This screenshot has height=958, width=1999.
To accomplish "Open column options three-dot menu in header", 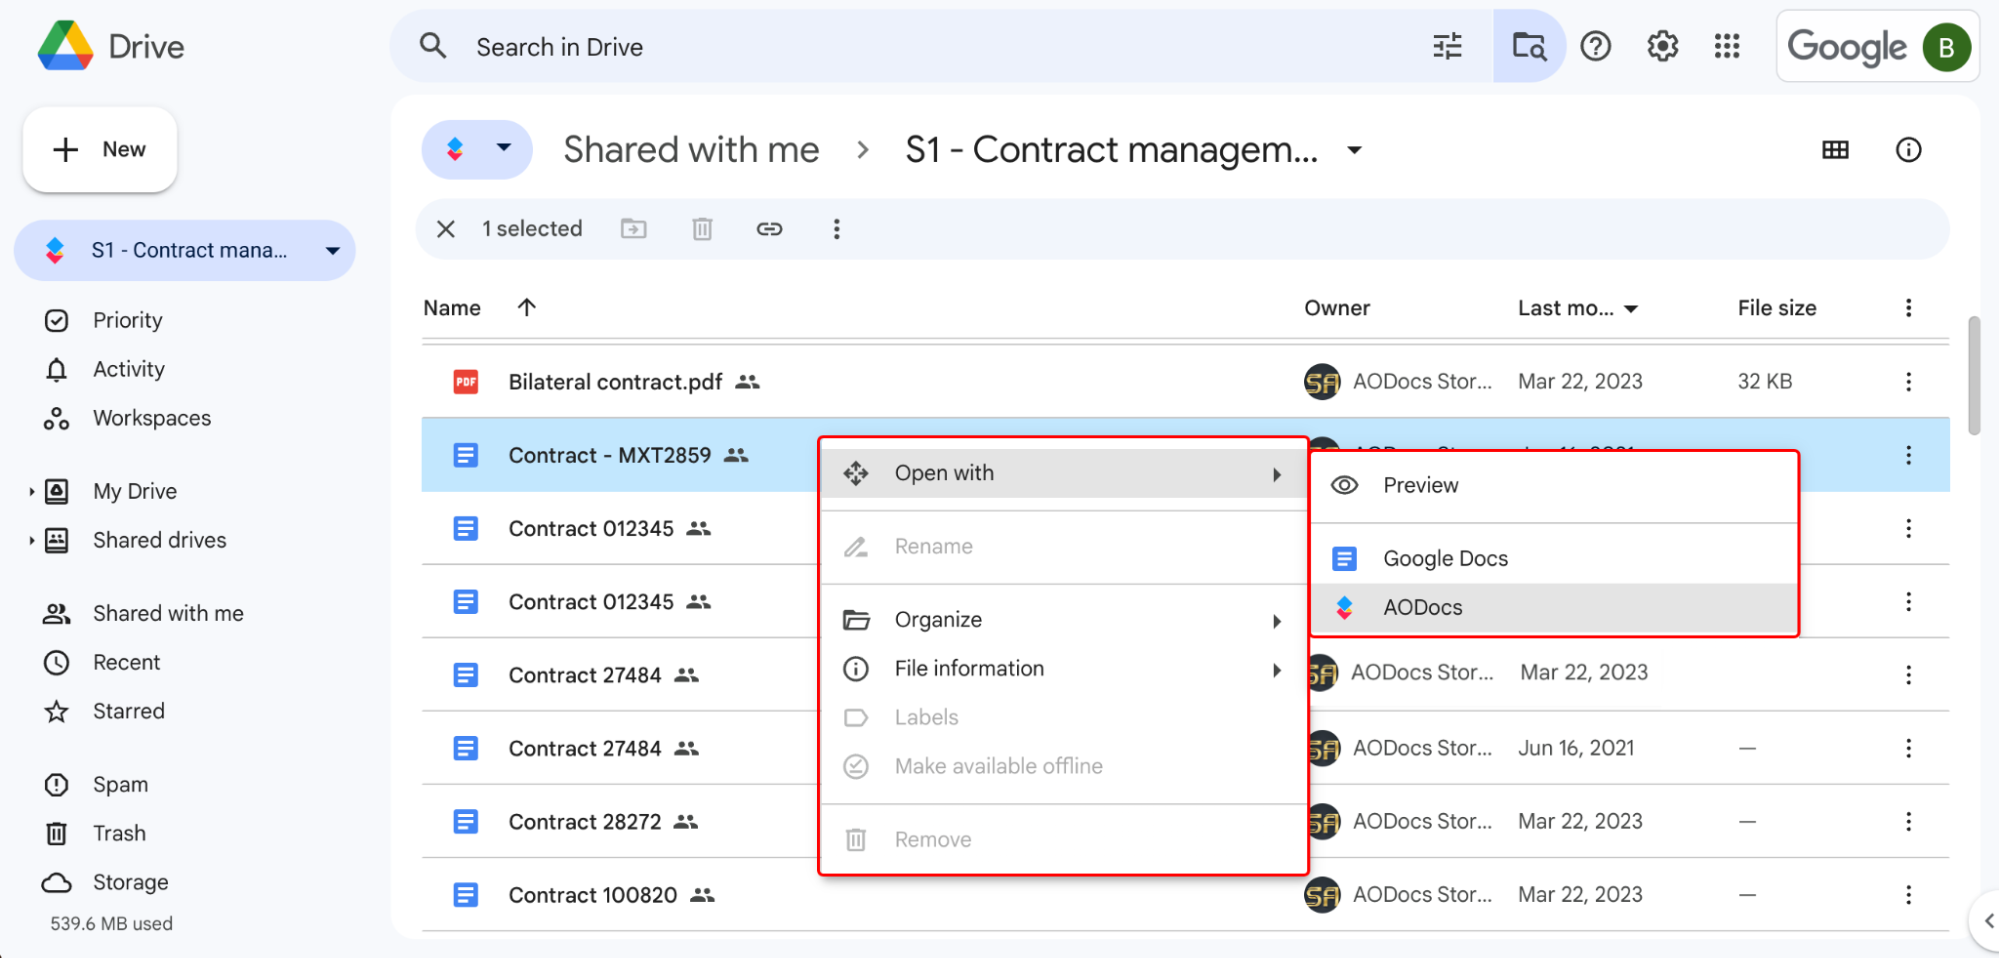I will pyautogui.click(x=1908, y=308).
